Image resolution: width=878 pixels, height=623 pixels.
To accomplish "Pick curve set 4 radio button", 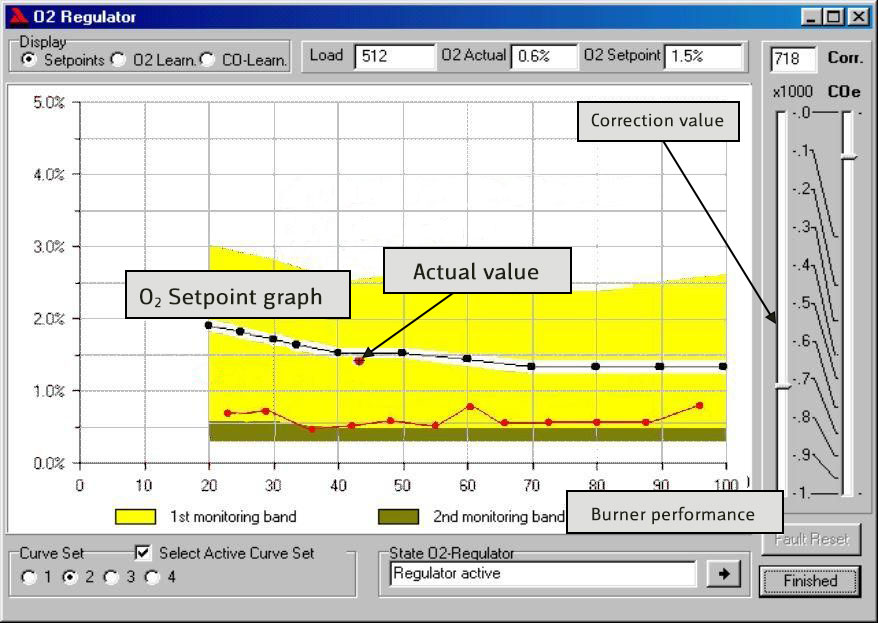I will (152, 577).
